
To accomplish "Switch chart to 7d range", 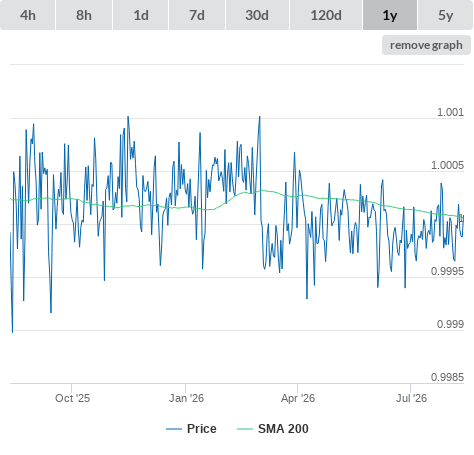I will 197,15.
